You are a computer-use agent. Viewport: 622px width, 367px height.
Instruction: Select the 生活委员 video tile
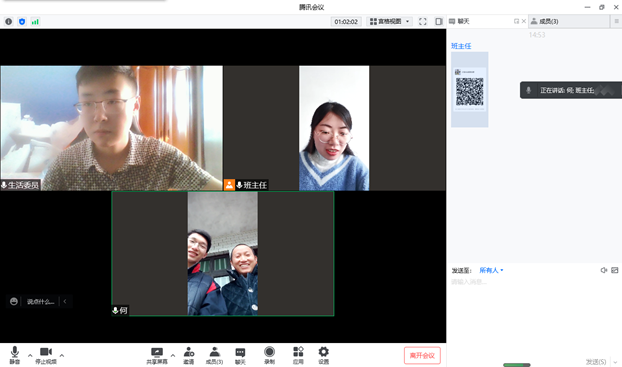111,128
